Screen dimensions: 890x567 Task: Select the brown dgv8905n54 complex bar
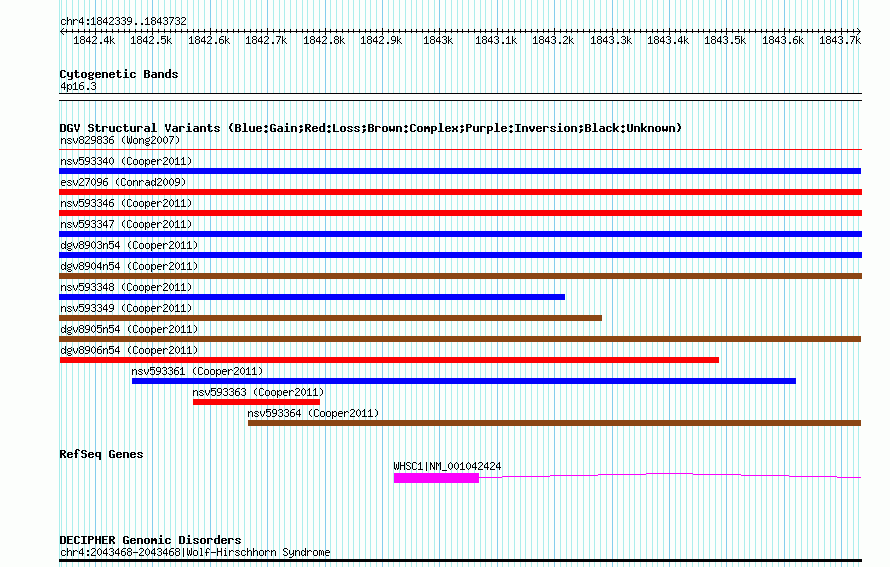click(460, 339)
